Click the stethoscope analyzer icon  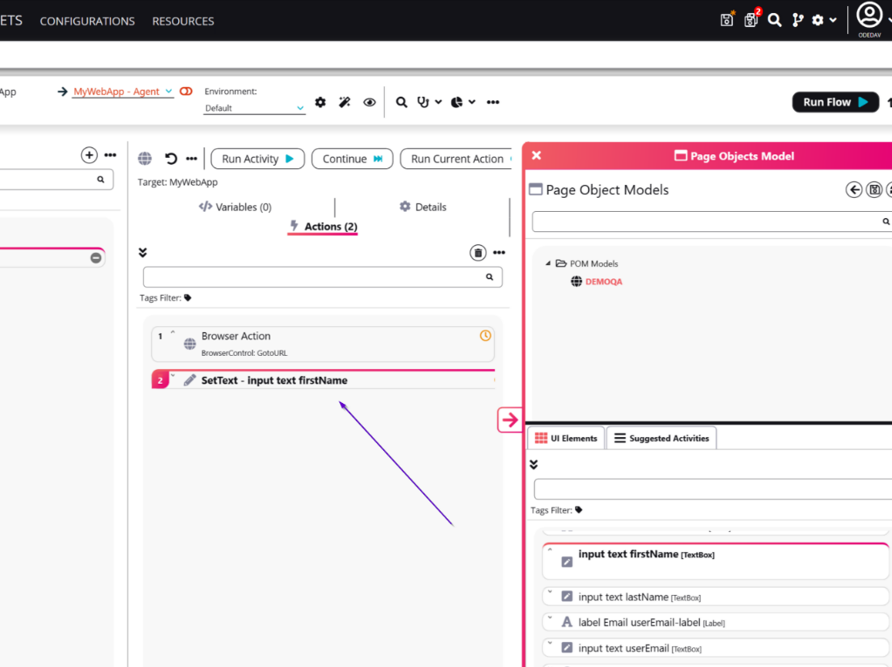423,102
